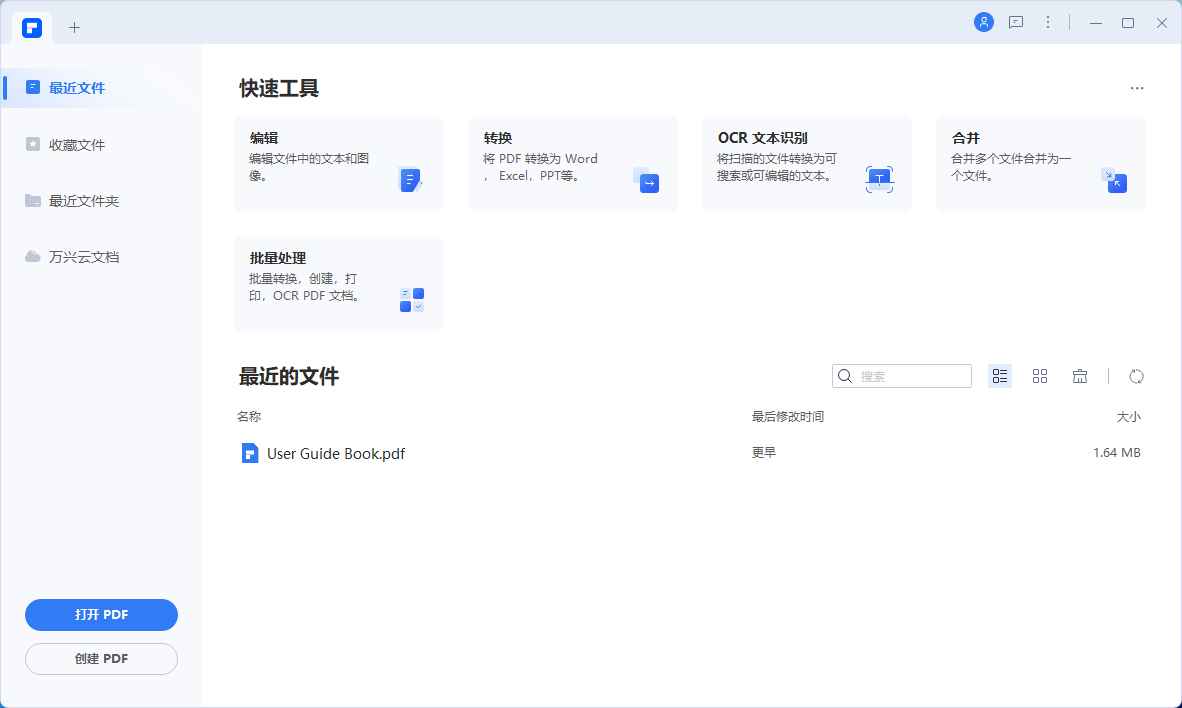Switch to list view for recent files
1182x708 pixels.
point(1000,375)
